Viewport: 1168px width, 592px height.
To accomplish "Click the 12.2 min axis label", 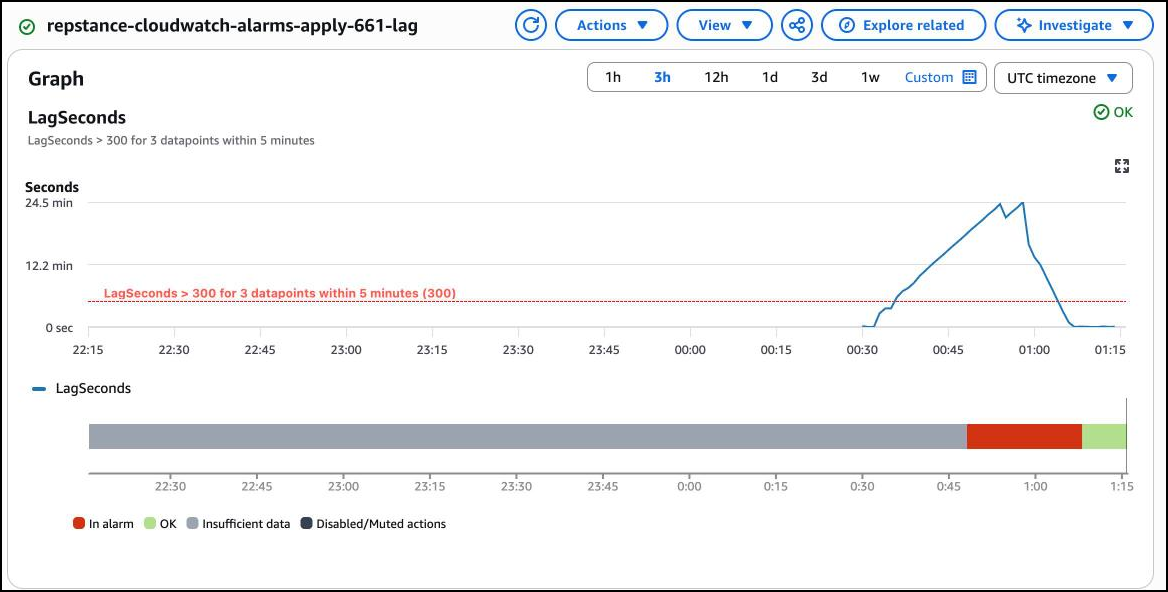I will tap(49, 265).
